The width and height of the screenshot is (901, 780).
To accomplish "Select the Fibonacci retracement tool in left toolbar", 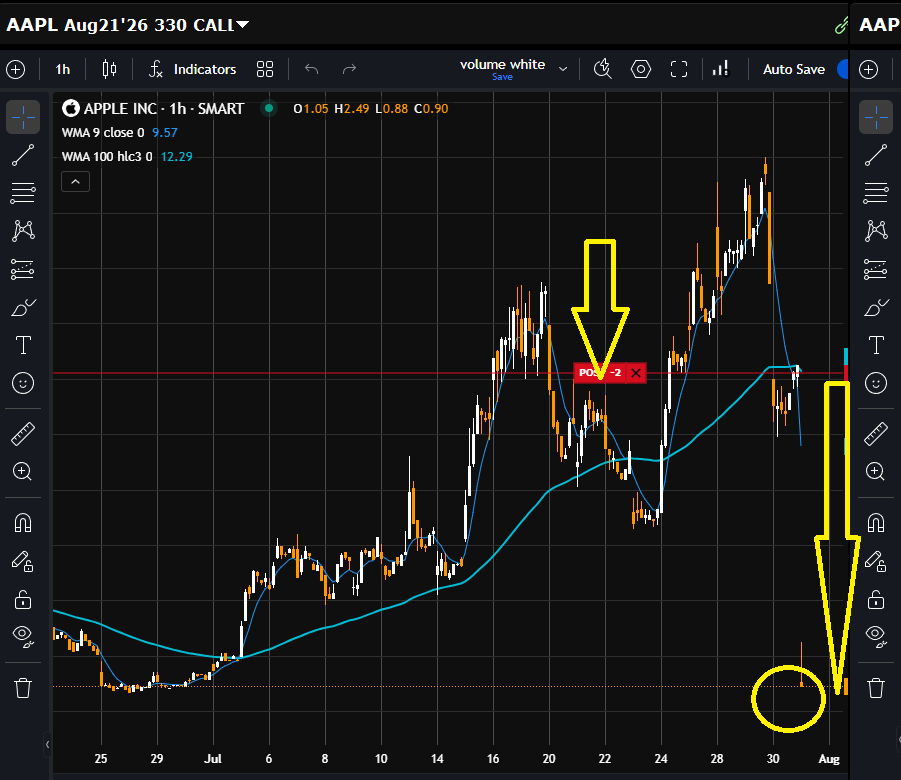I will click(x=23, y=193).
